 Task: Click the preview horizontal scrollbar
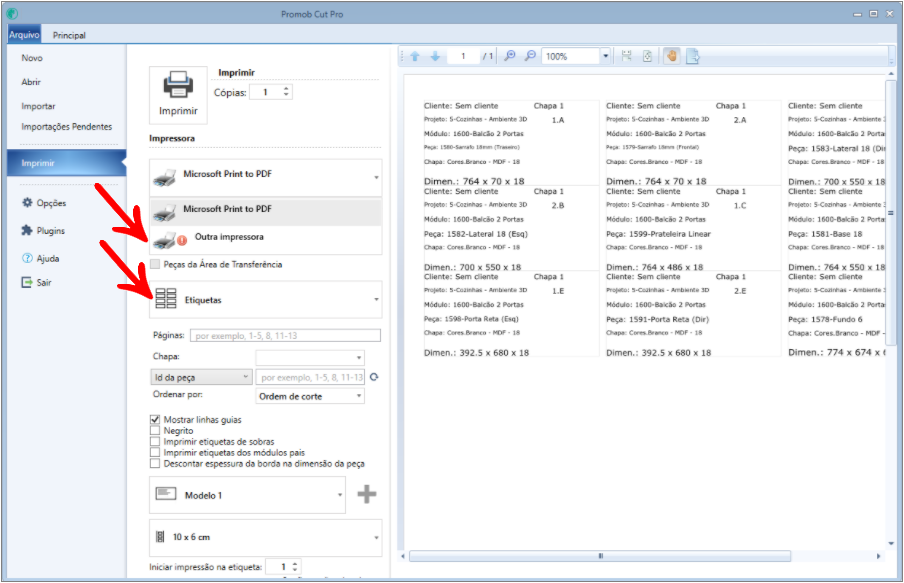600,556
